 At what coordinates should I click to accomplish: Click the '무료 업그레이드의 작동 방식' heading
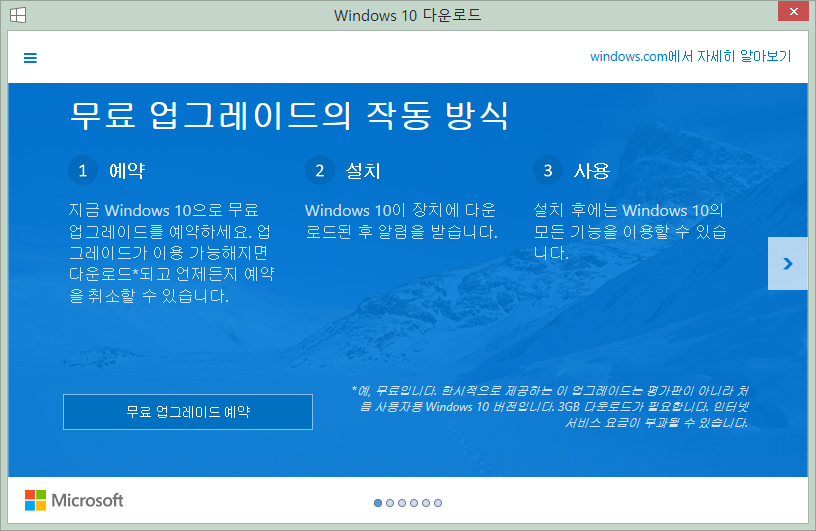pyautogui.click(x=289, y=114)
